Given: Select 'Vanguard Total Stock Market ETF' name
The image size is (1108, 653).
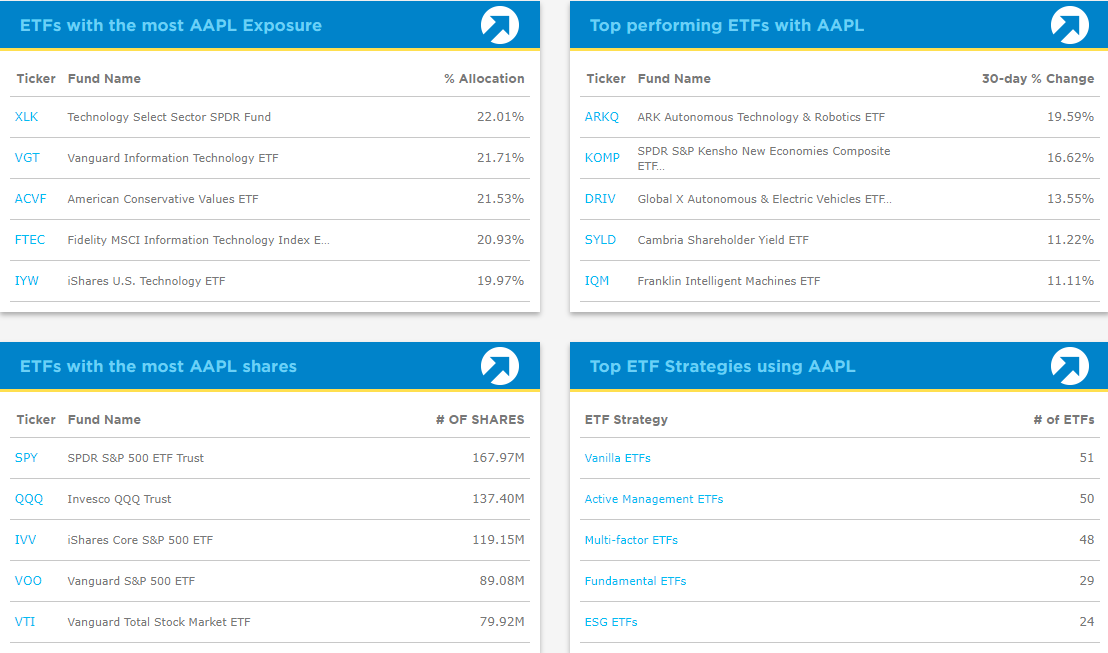Looking at the screenshot, I should point(159,622).
